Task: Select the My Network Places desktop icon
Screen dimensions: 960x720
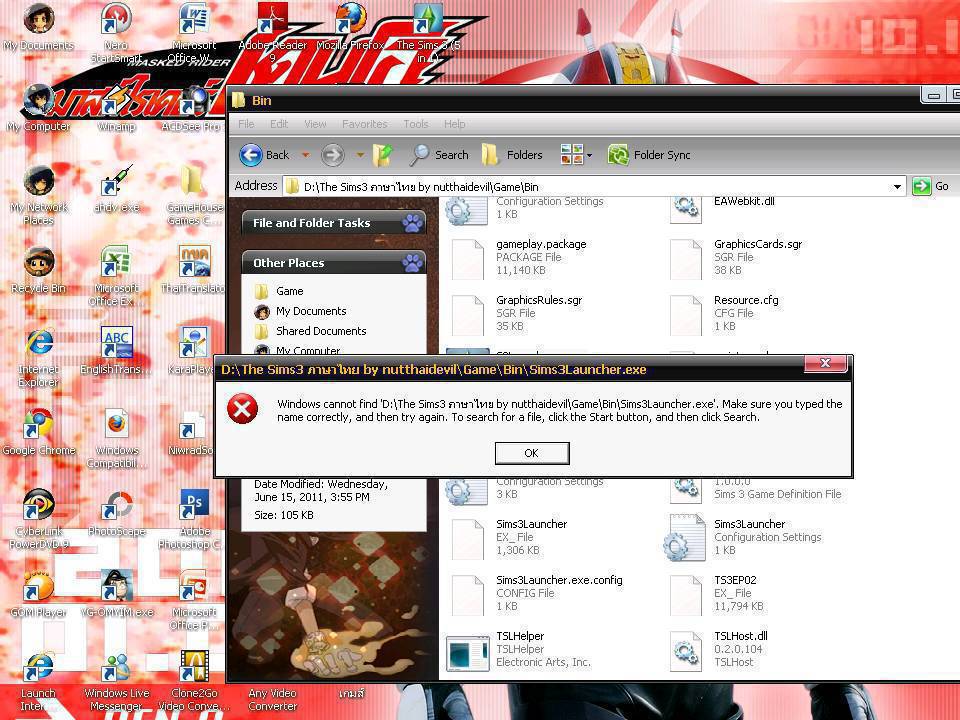Action: pos(39,195)
